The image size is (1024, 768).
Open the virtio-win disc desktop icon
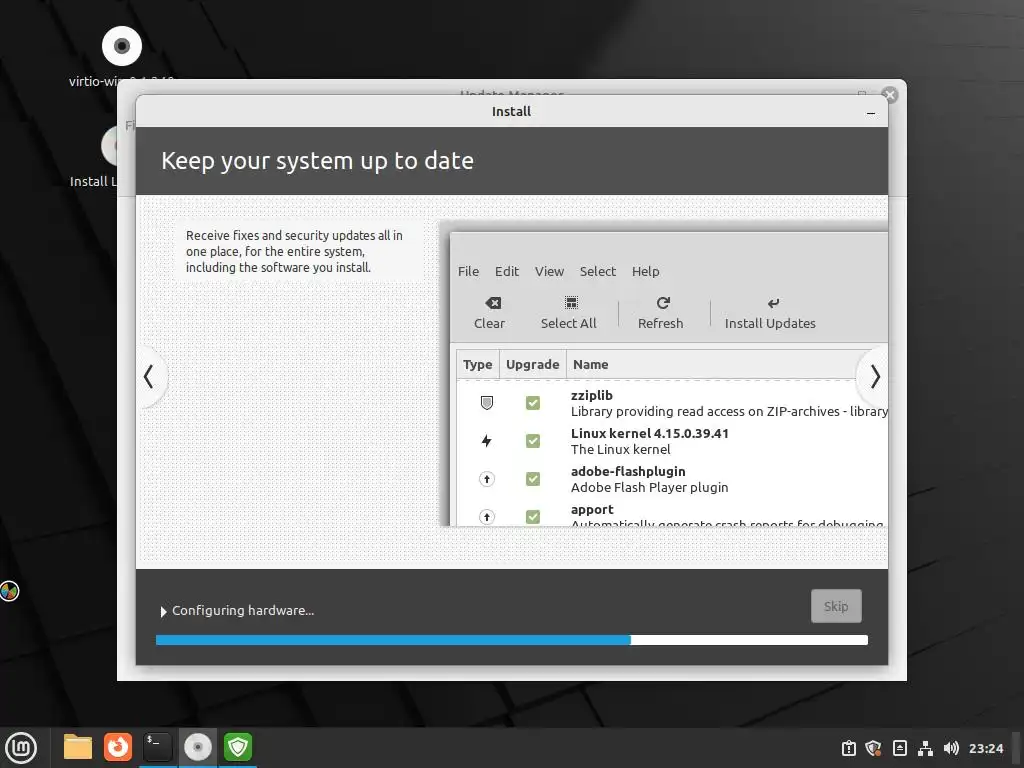coord(121,46)
